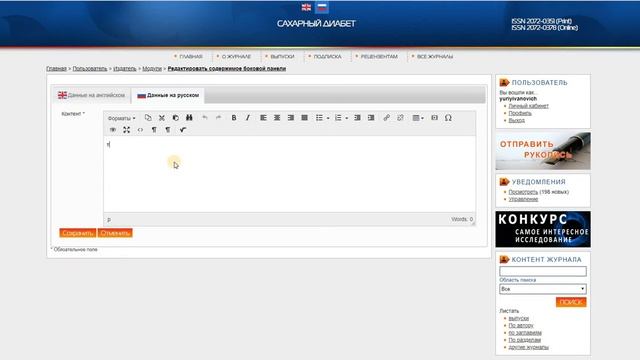Open ВСЕ ЖУРНАЛЫ menu item
This screenshot has width=640, height=360.
pyautogui.click(x=435, y=56)
